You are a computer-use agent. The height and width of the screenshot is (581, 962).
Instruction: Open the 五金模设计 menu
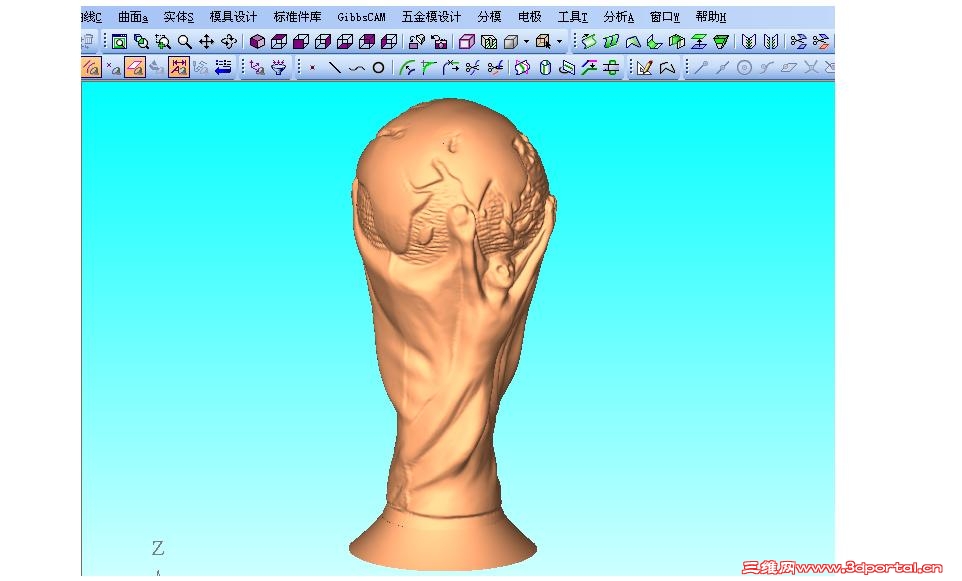pyautogui.click(x=431, y=17)
